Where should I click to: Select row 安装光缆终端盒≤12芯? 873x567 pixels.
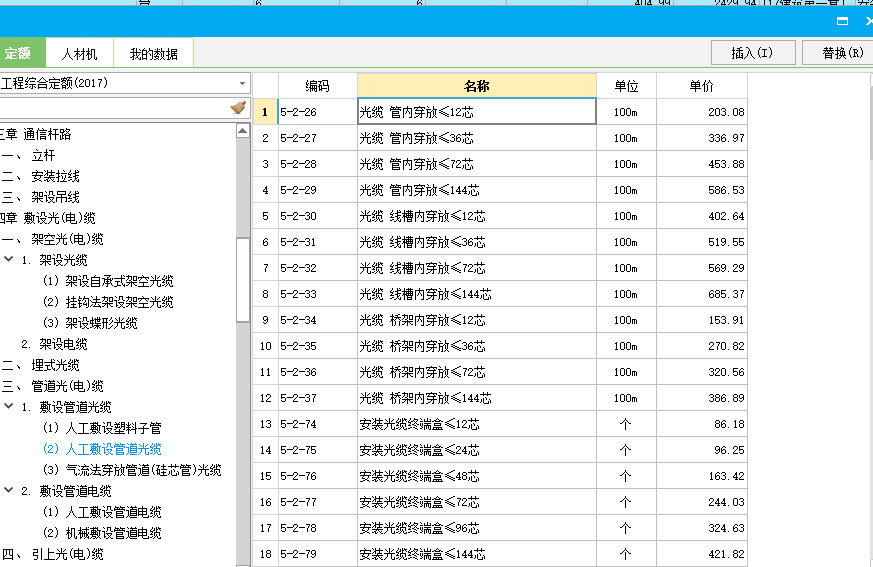pos(477,424)
